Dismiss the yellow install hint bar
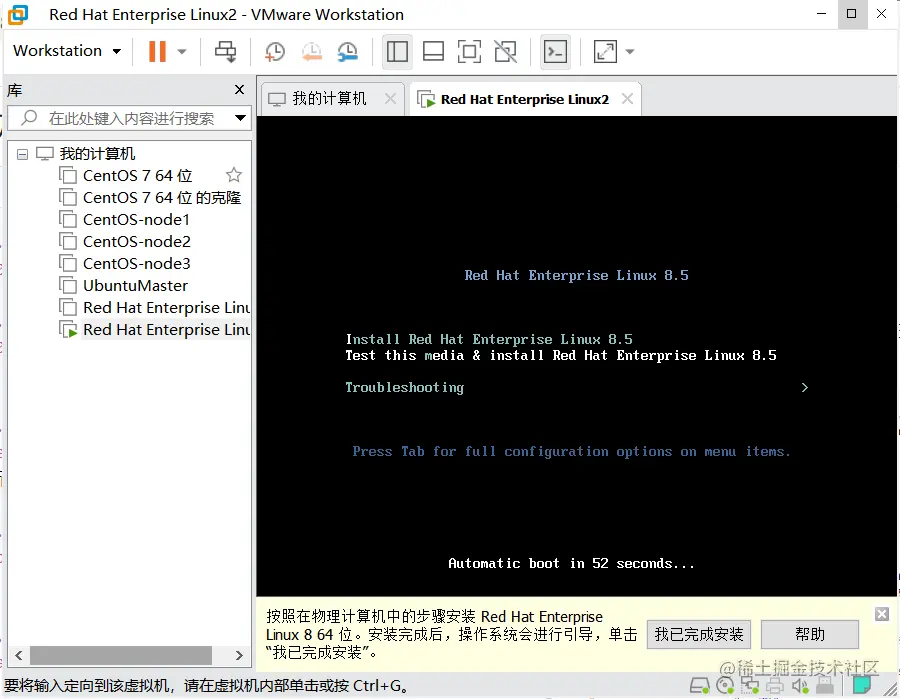This screenshot has height=699, width=900. click(882, 615)
